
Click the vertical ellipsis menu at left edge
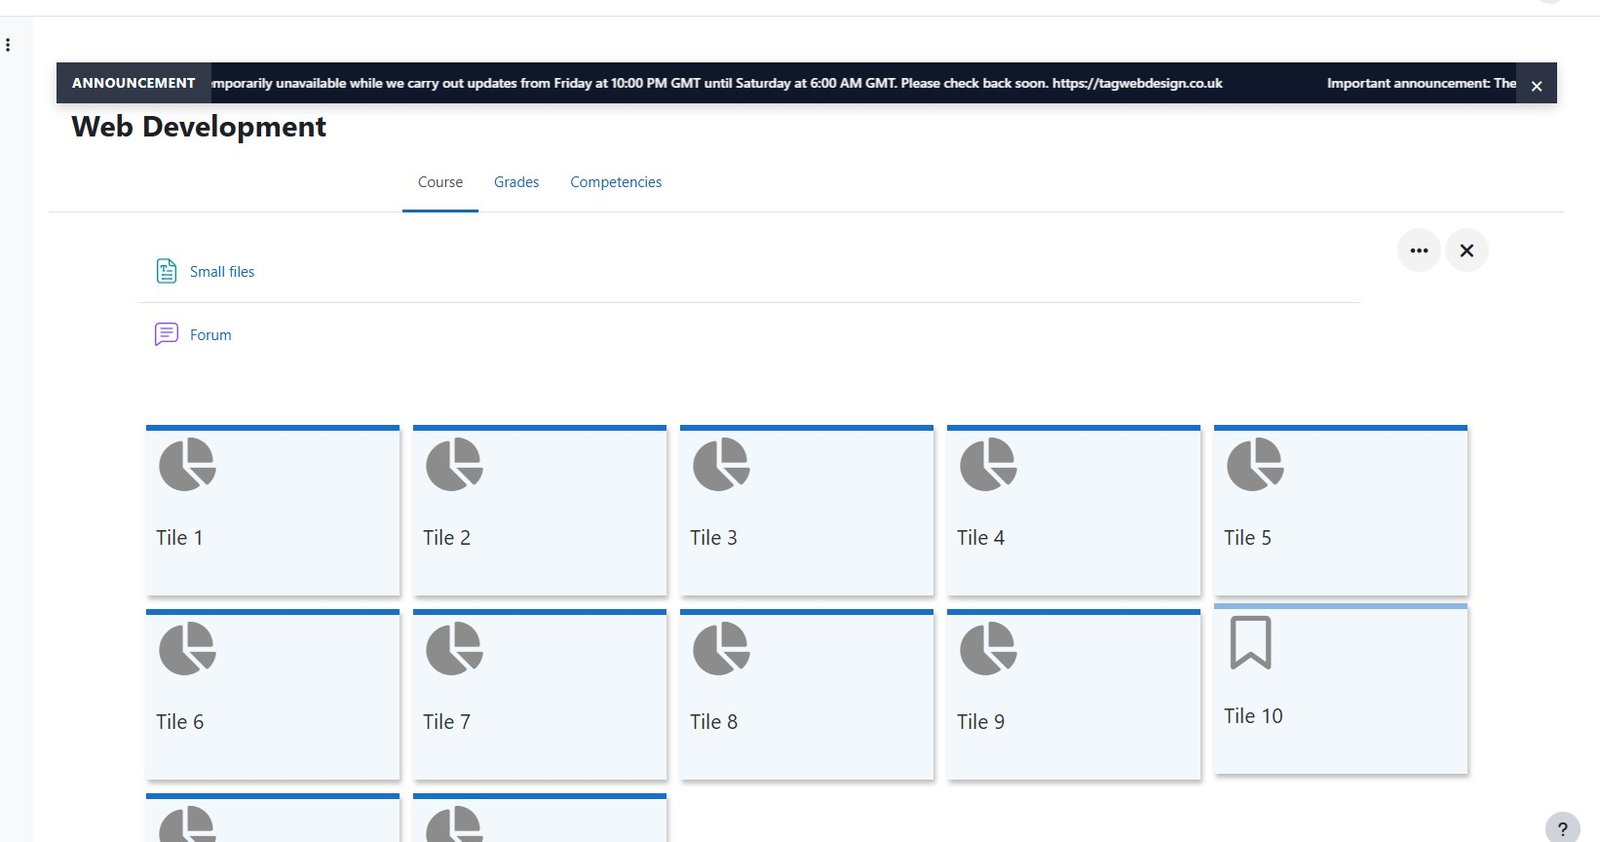[x=8, y=45]
